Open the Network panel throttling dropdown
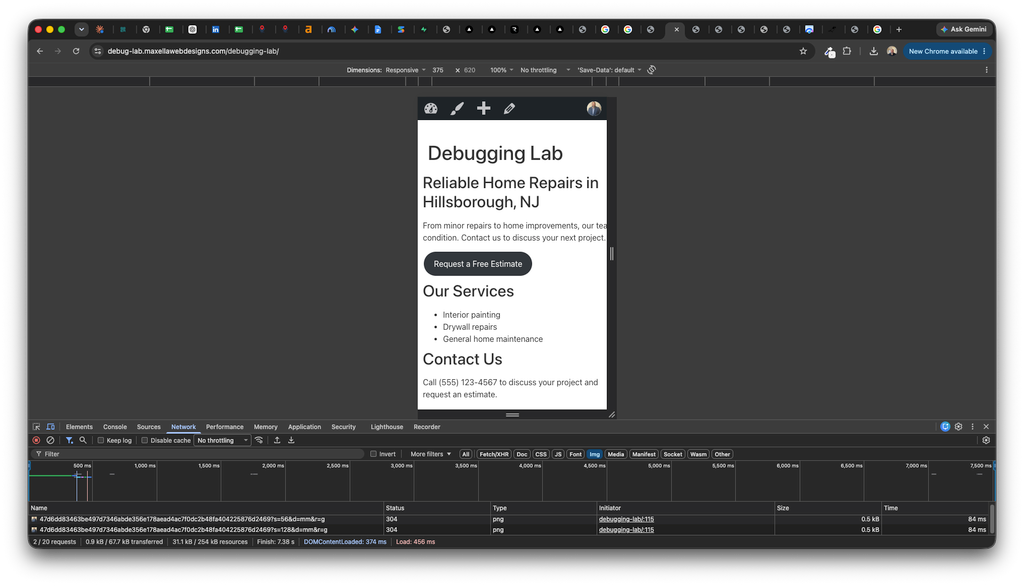This screenshot has height=586, width=1024. coord(223,440)
